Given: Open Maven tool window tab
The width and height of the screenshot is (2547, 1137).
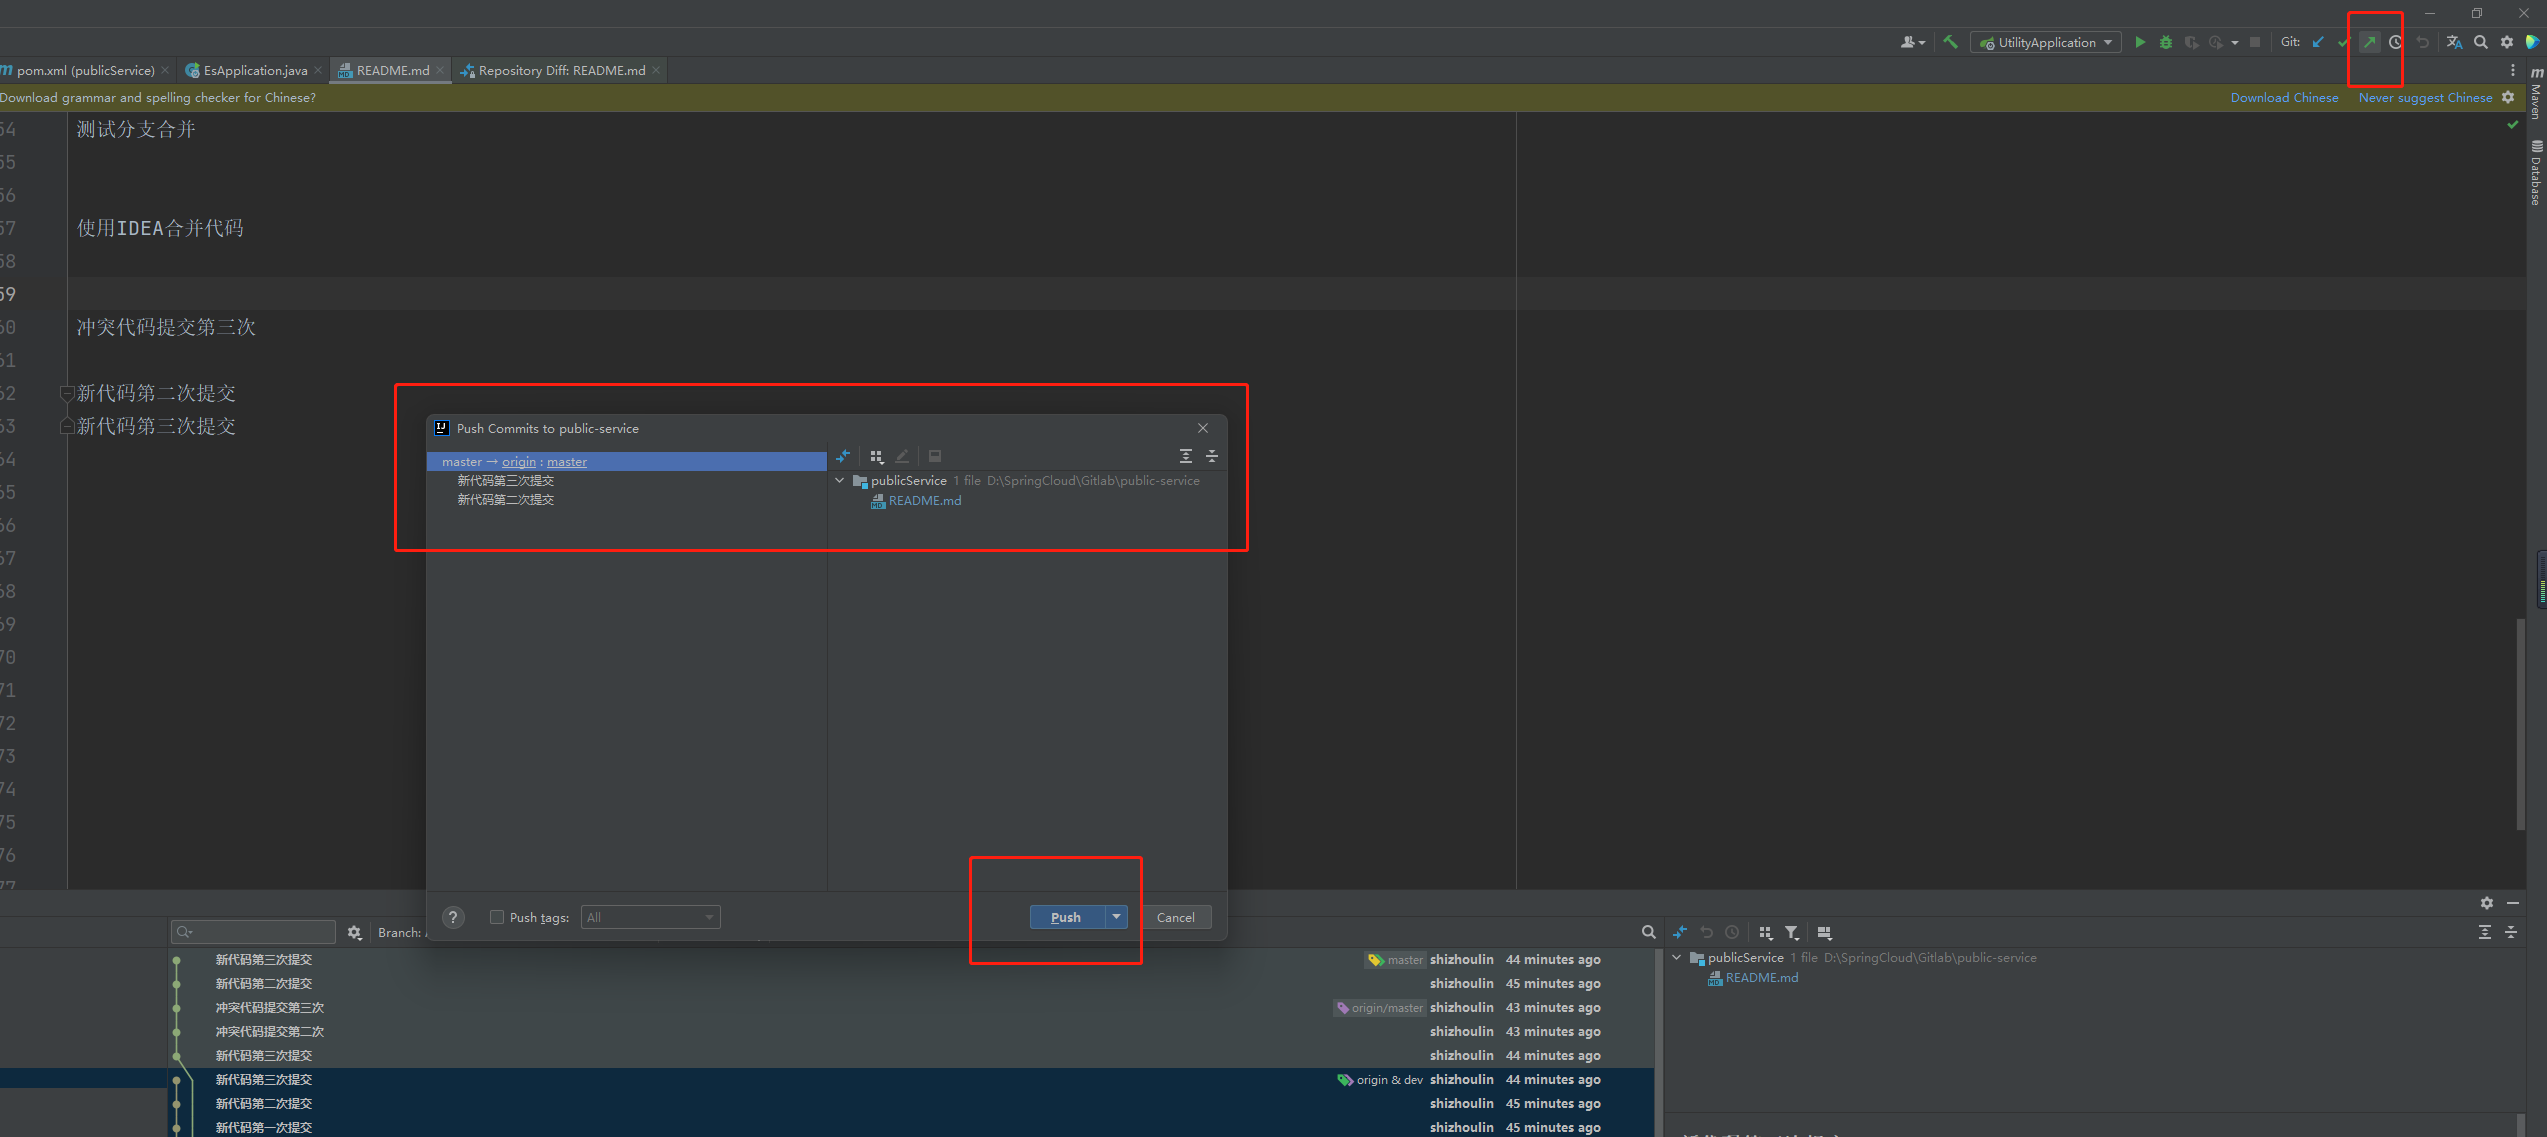Looking at the screenshot, I should (2537, 93).
